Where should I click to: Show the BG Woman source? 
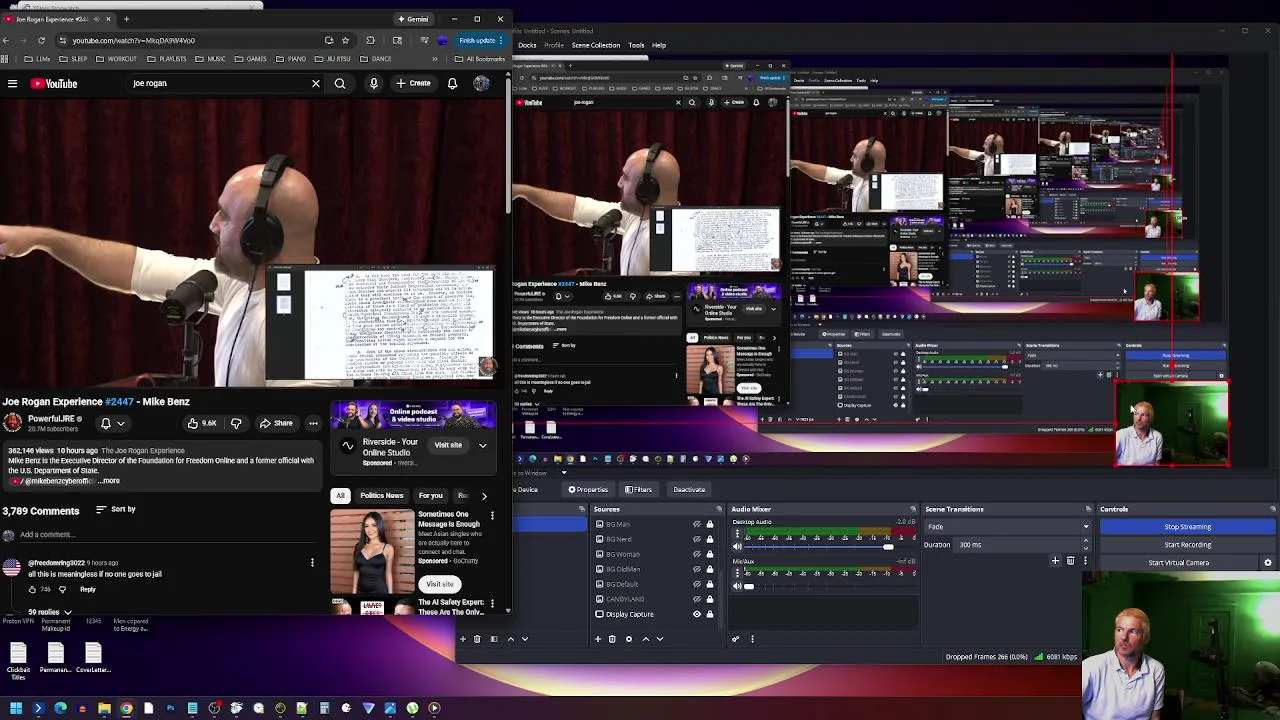click(697, 554)
